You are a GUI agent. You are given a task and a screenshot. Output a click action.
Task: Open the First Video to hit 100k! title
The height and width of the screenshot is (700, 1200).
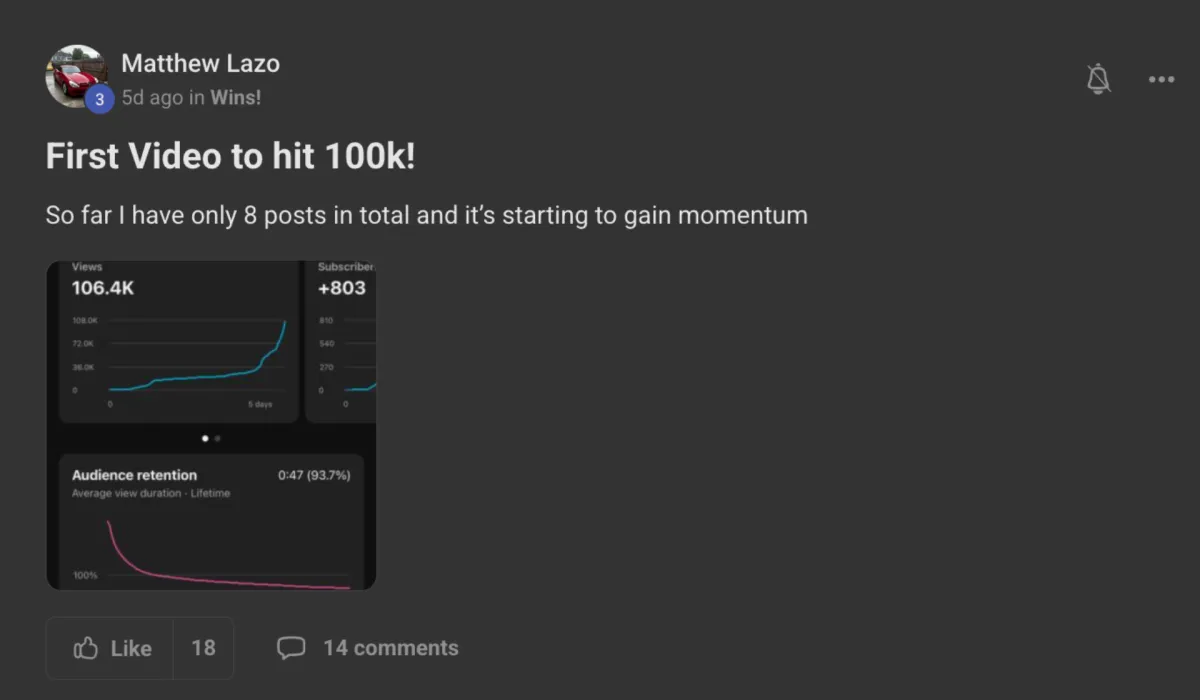tap(230, 156)
